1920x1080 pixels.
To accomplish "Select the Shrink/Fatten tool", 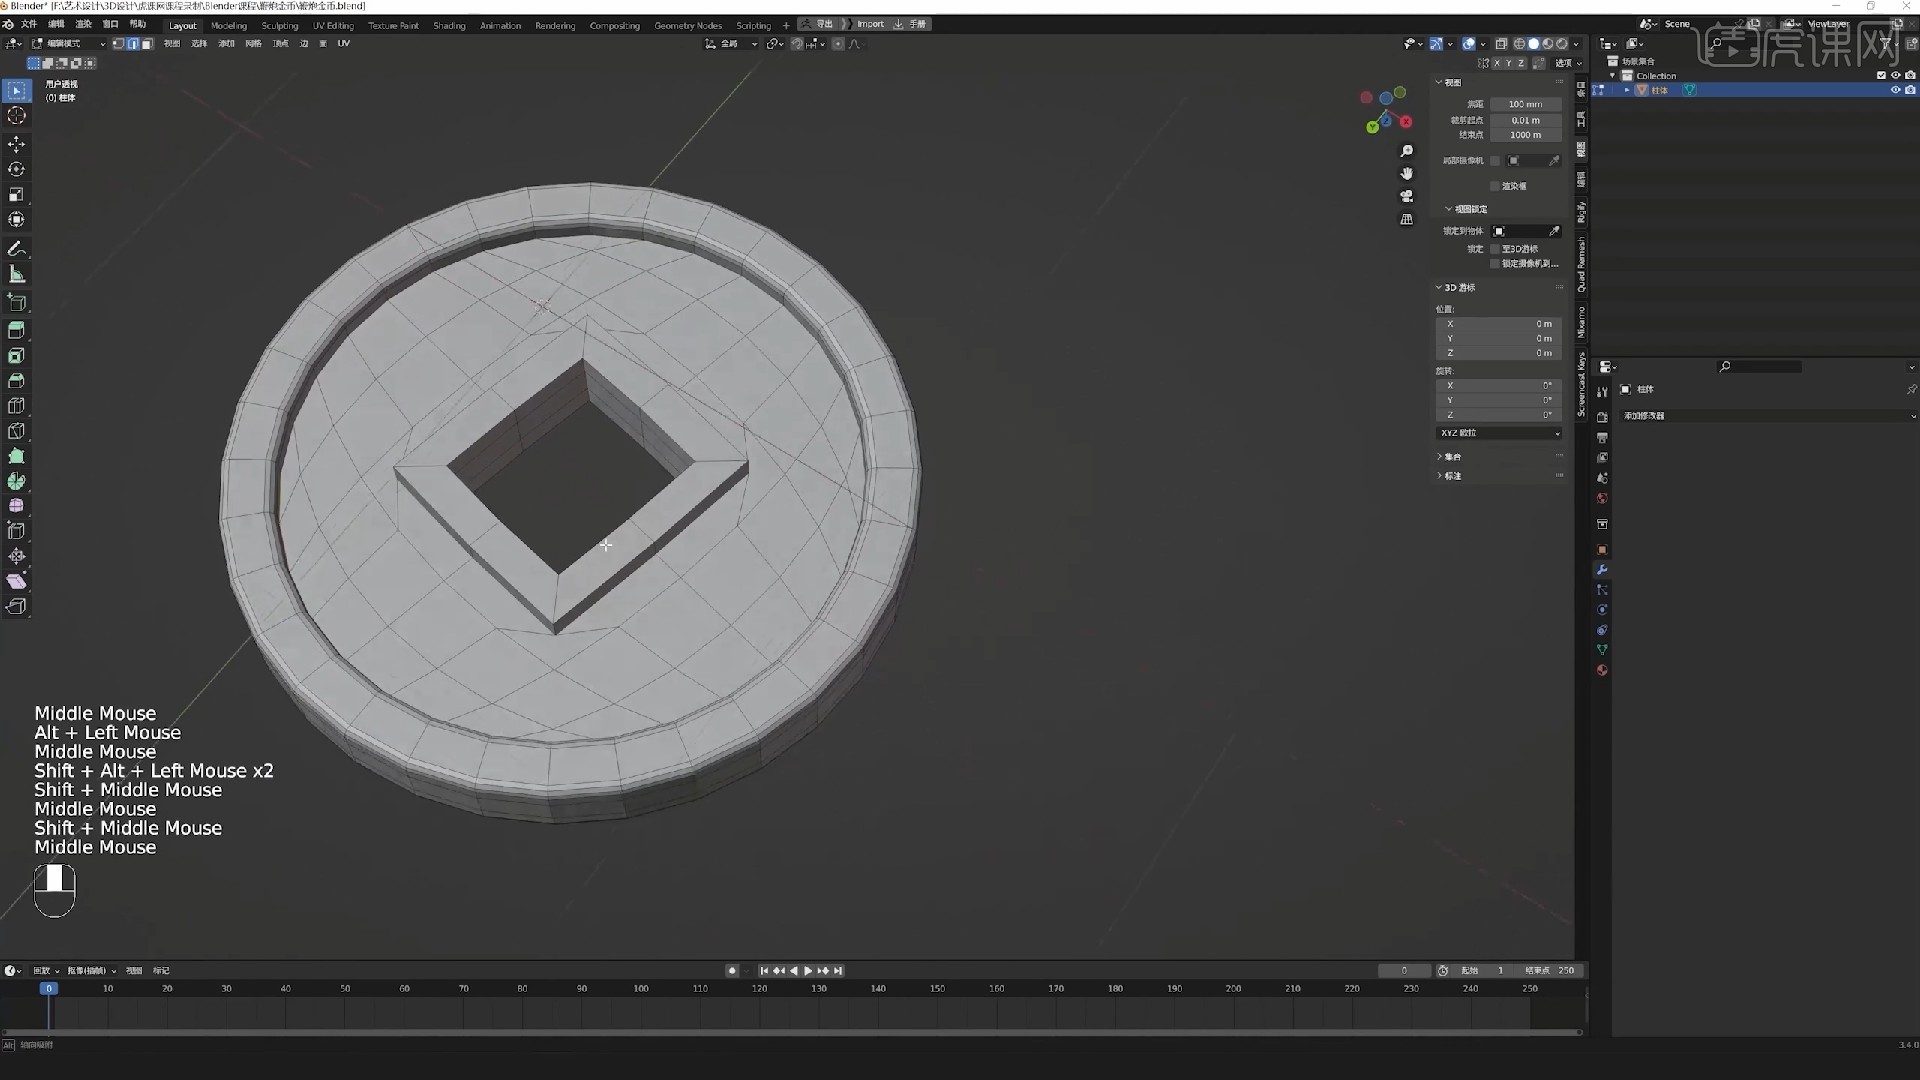I will pyautogui.click(x=16, y=556).
